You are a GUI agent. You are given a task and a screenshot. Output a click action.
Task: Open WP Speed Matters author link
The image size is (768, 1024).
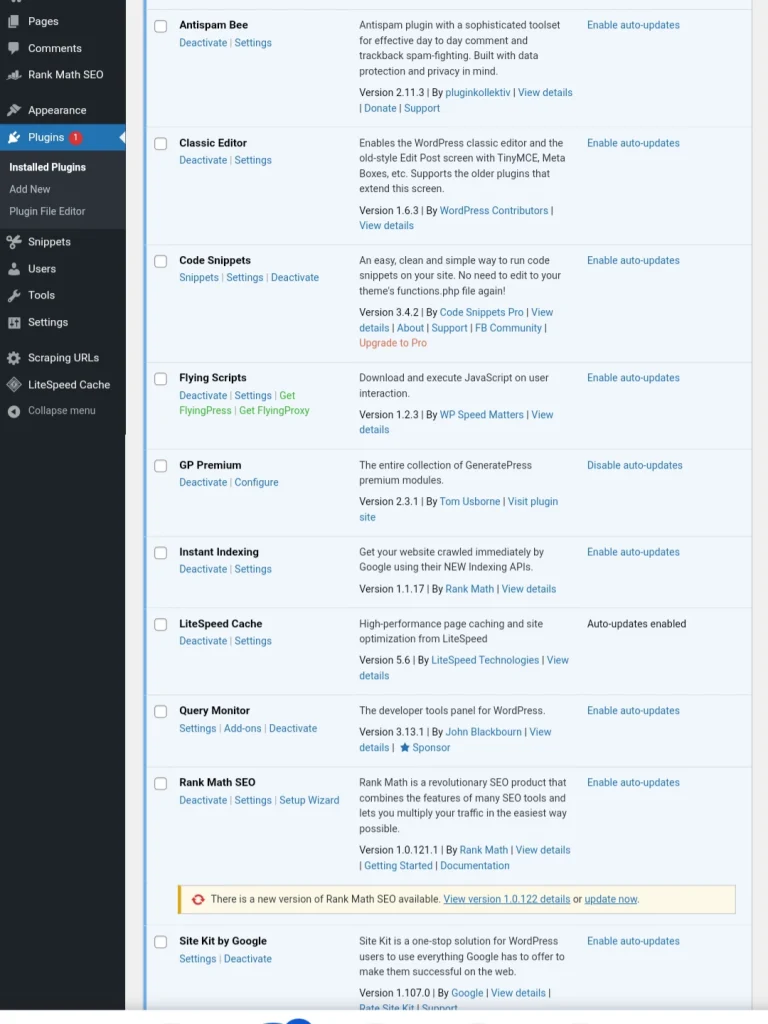[x=481, y=415]
